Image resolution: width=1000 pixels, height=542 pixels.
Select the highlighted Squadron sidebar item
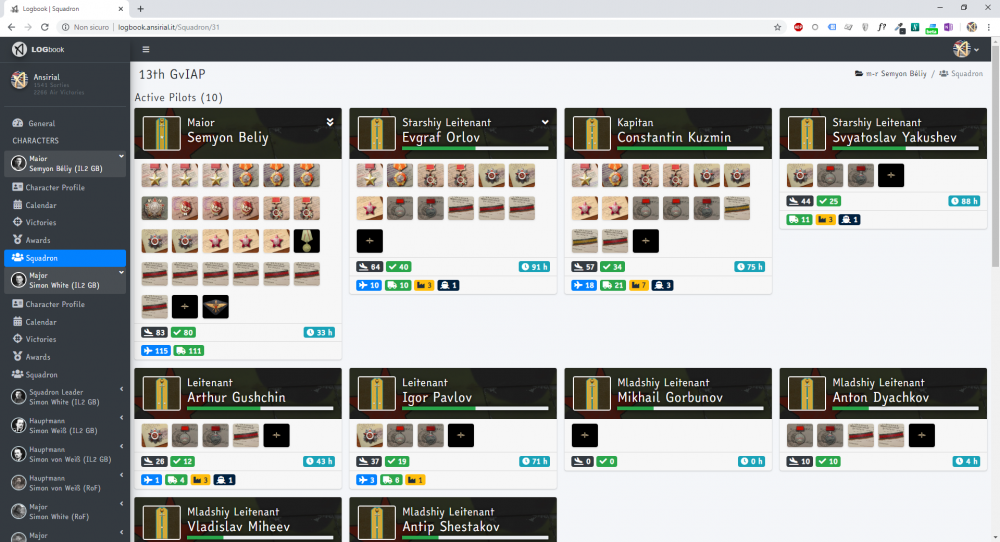[65, 258]
